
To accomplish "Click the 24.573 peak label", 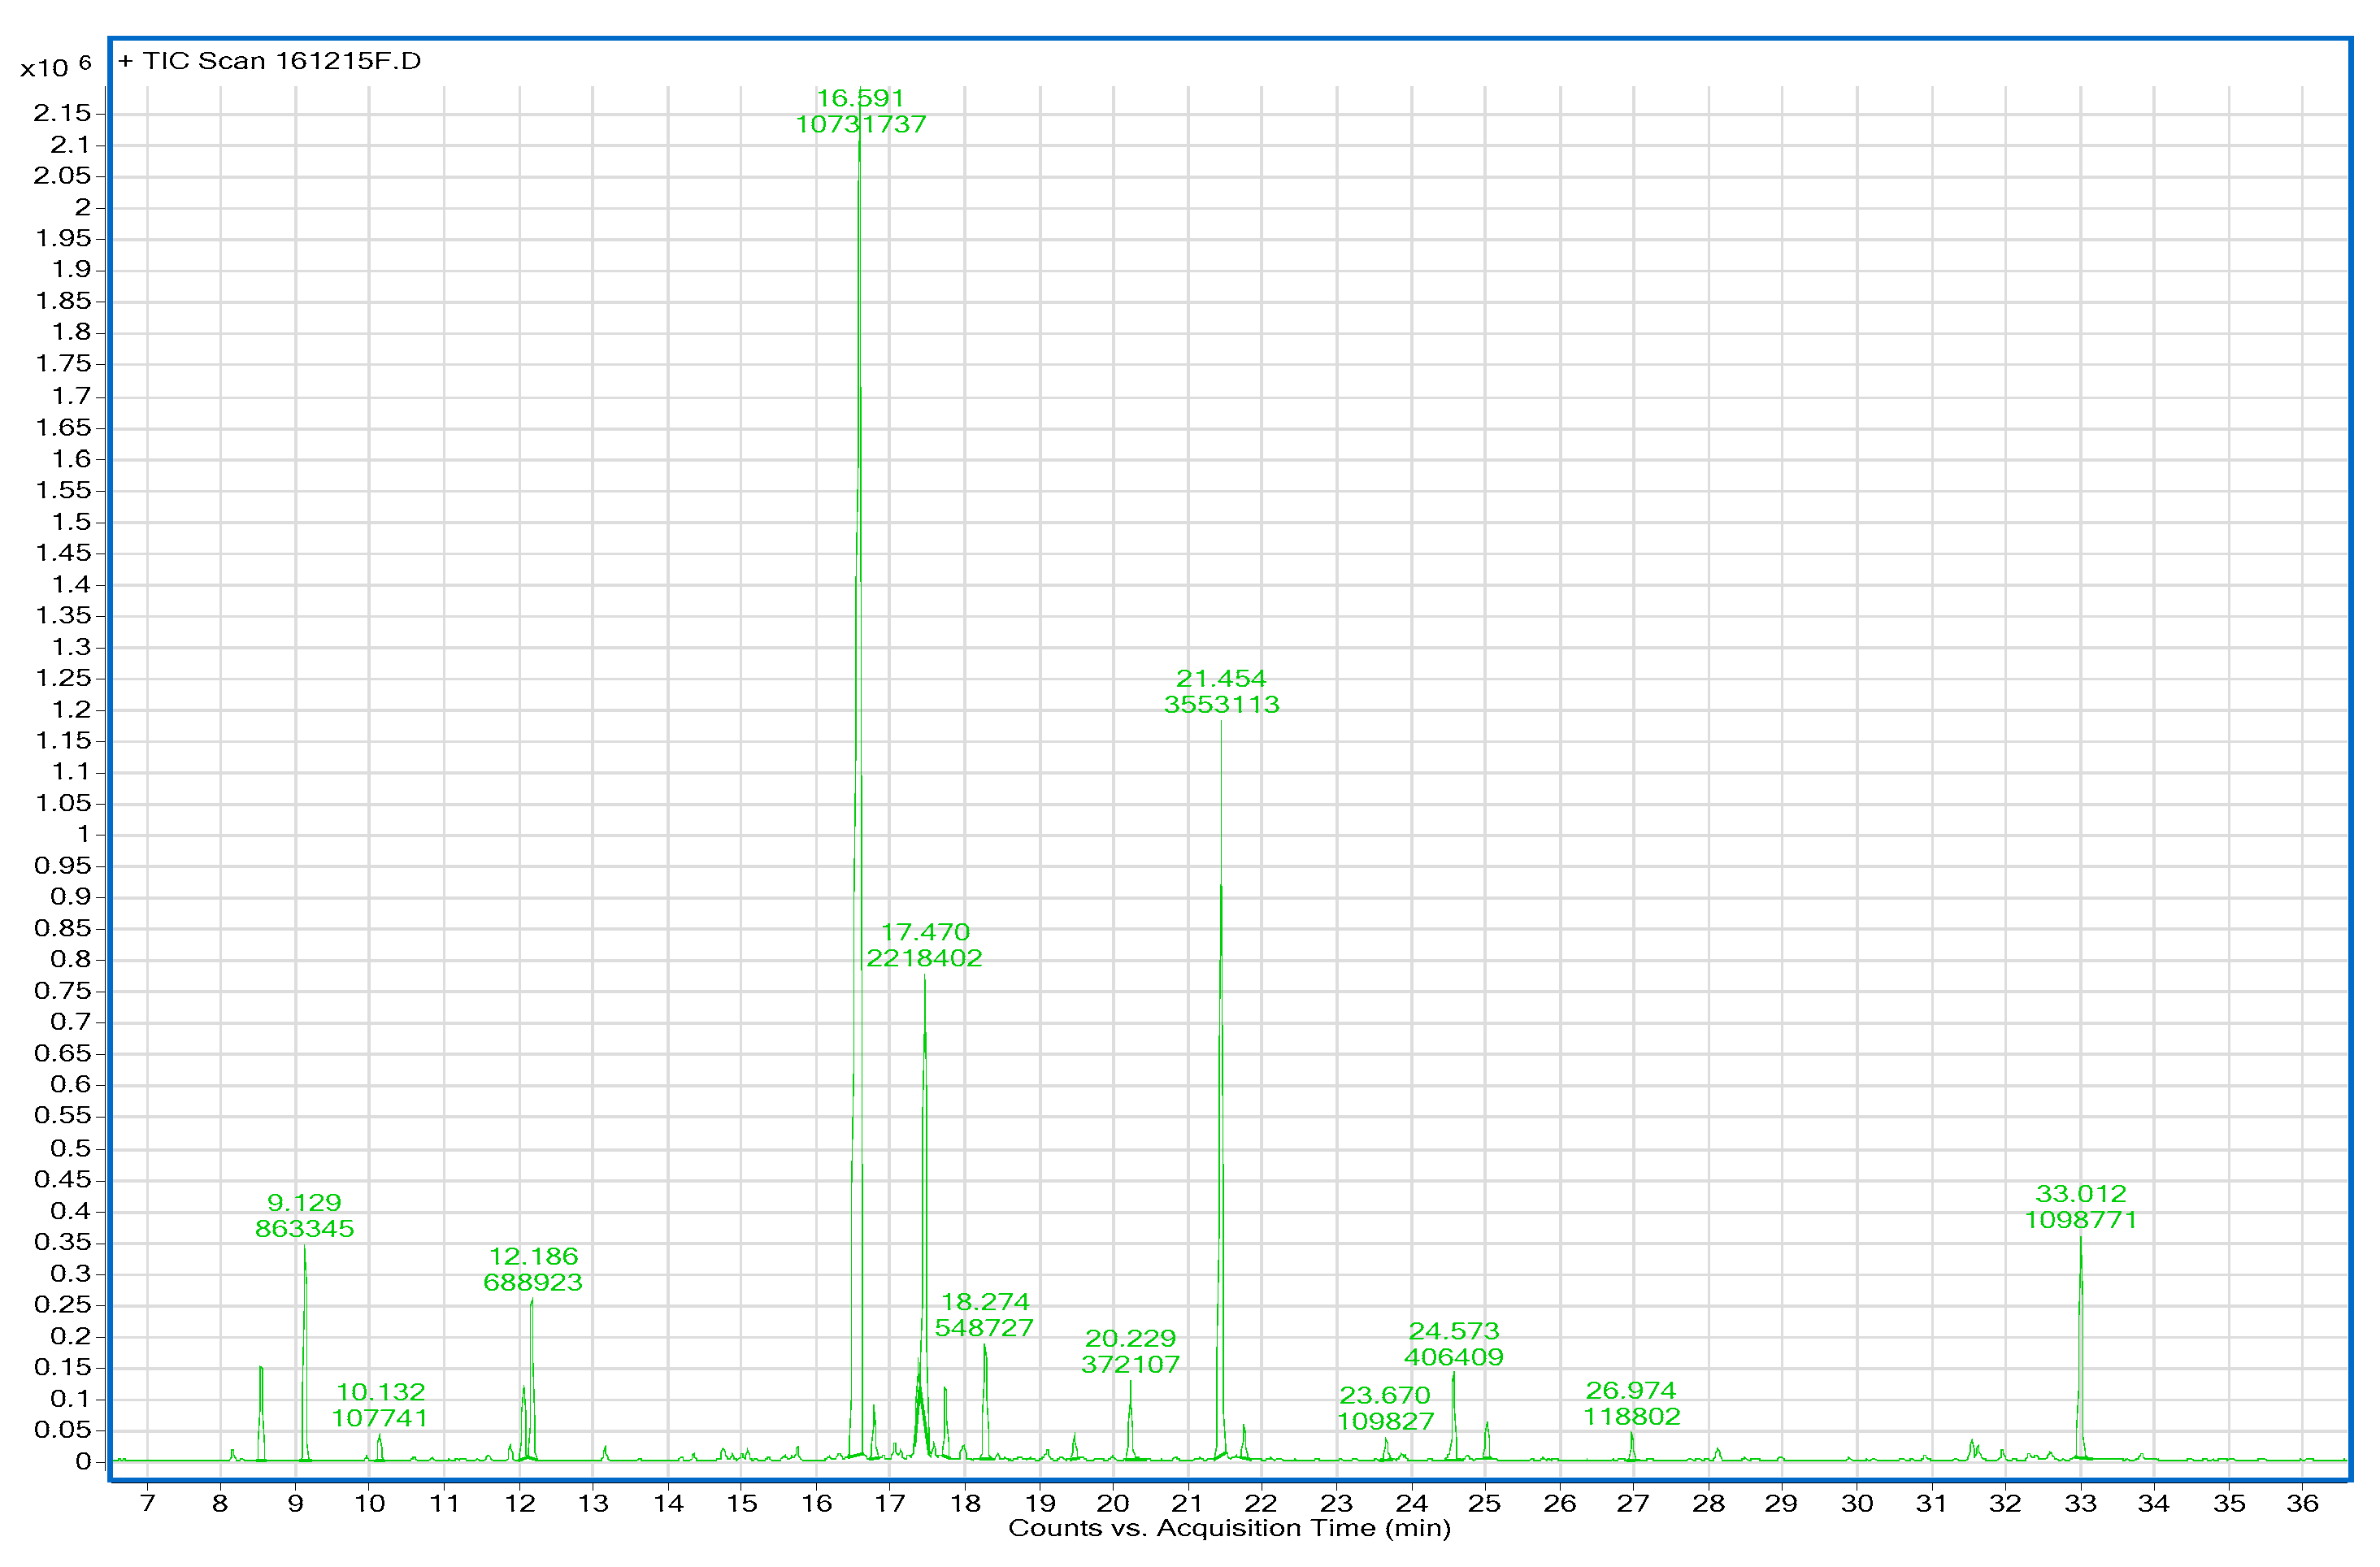I will coord(1454,1332).
